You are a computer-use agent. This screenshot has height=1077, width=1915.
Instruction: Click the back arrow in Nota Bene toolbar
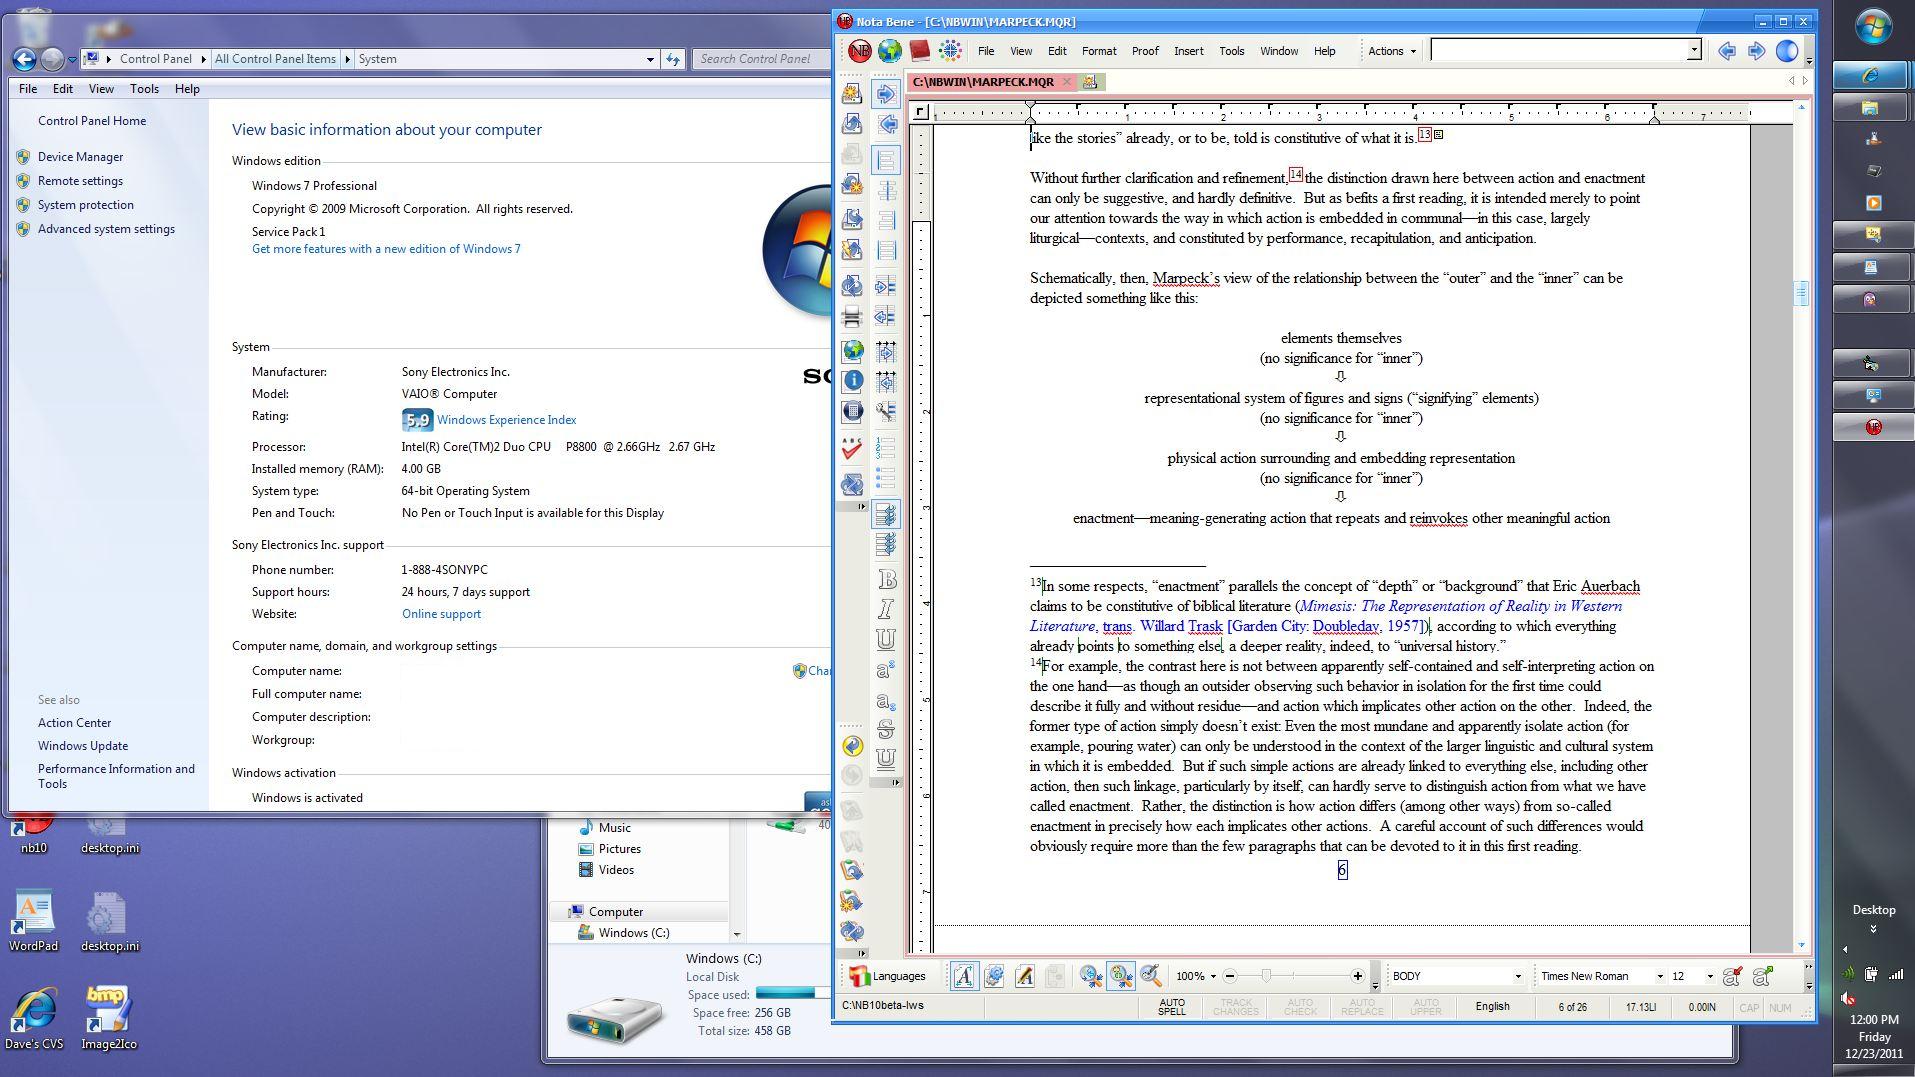[x=1726, y=51]
